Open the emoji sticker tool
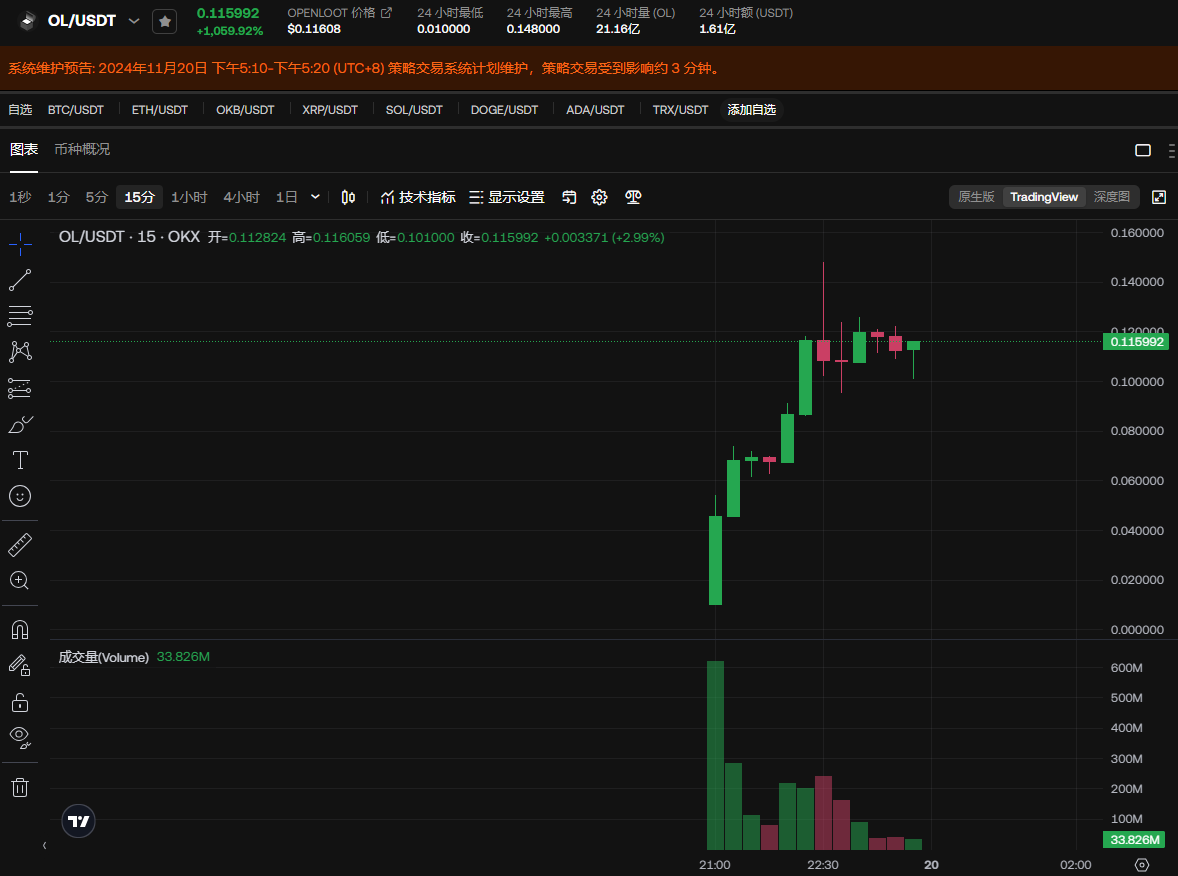The image size is (1178, 876). coord(20,496)
